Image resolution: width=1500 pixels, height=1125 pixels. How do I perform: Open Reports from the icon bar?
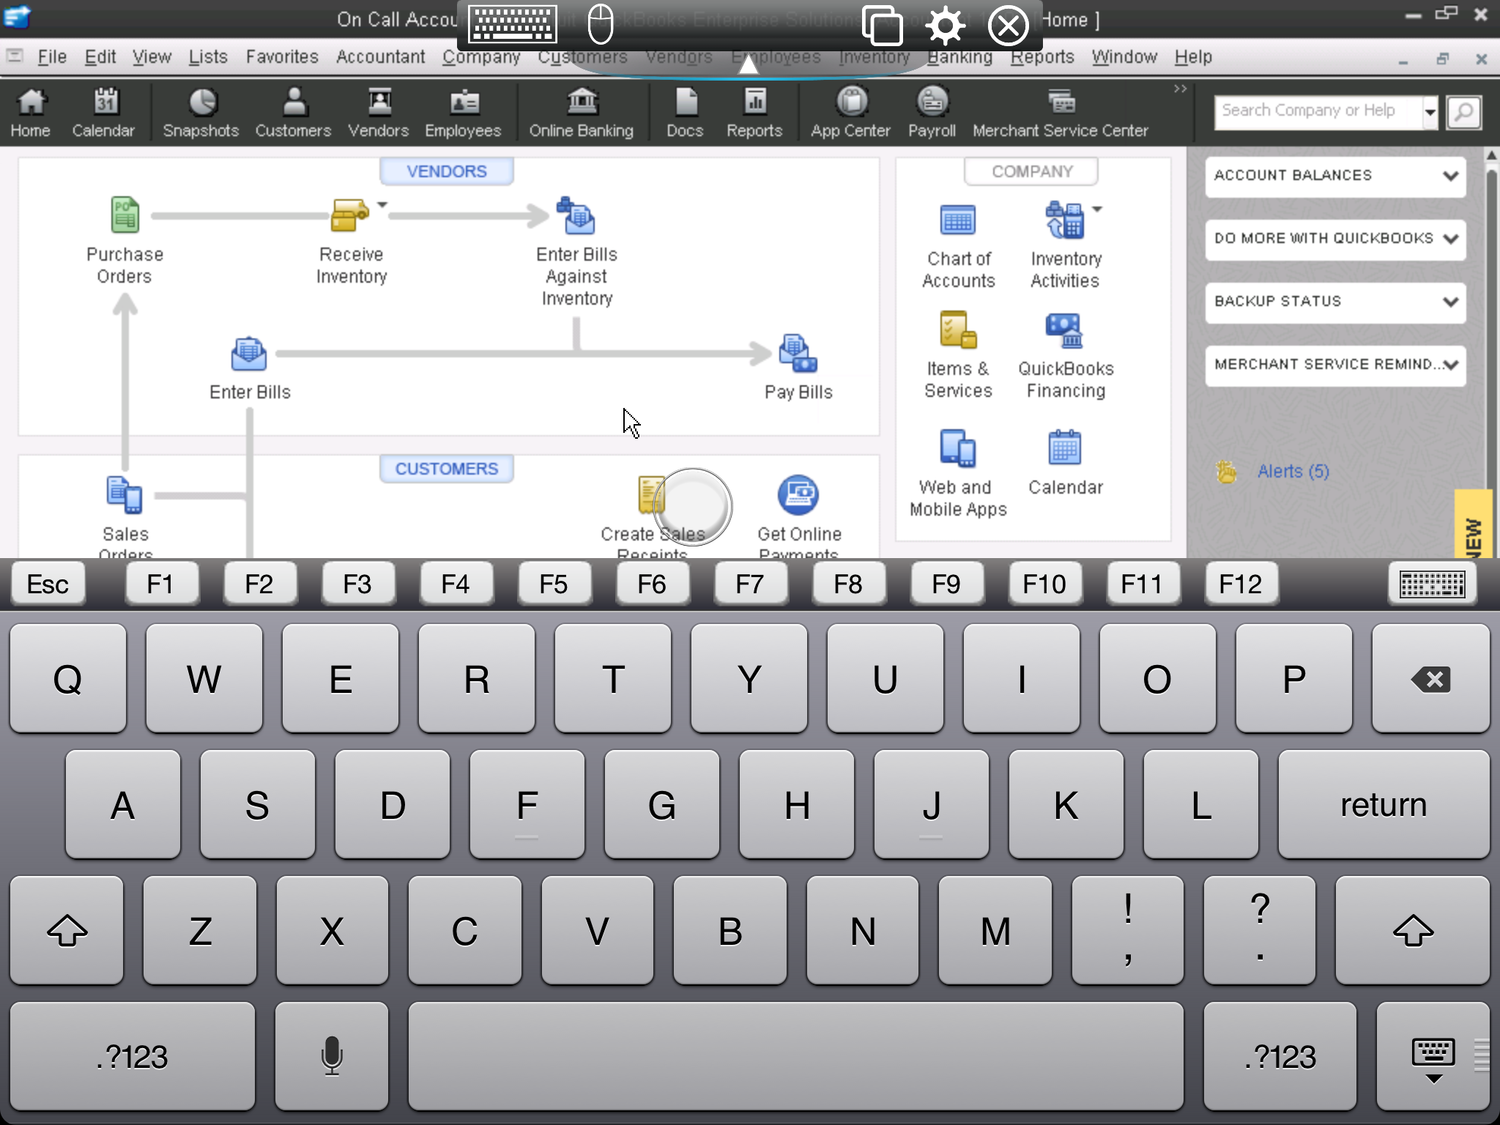pyautogui.click(x=755, y=112)
